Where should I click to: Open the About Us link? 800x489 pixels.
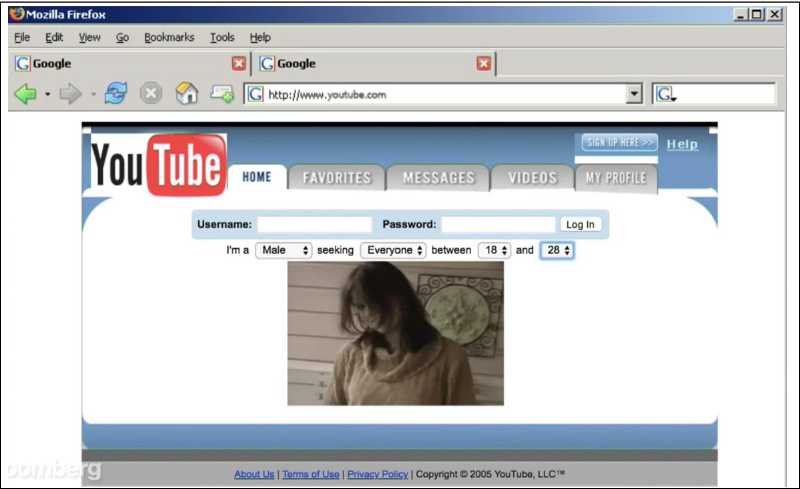click(254, 474)
